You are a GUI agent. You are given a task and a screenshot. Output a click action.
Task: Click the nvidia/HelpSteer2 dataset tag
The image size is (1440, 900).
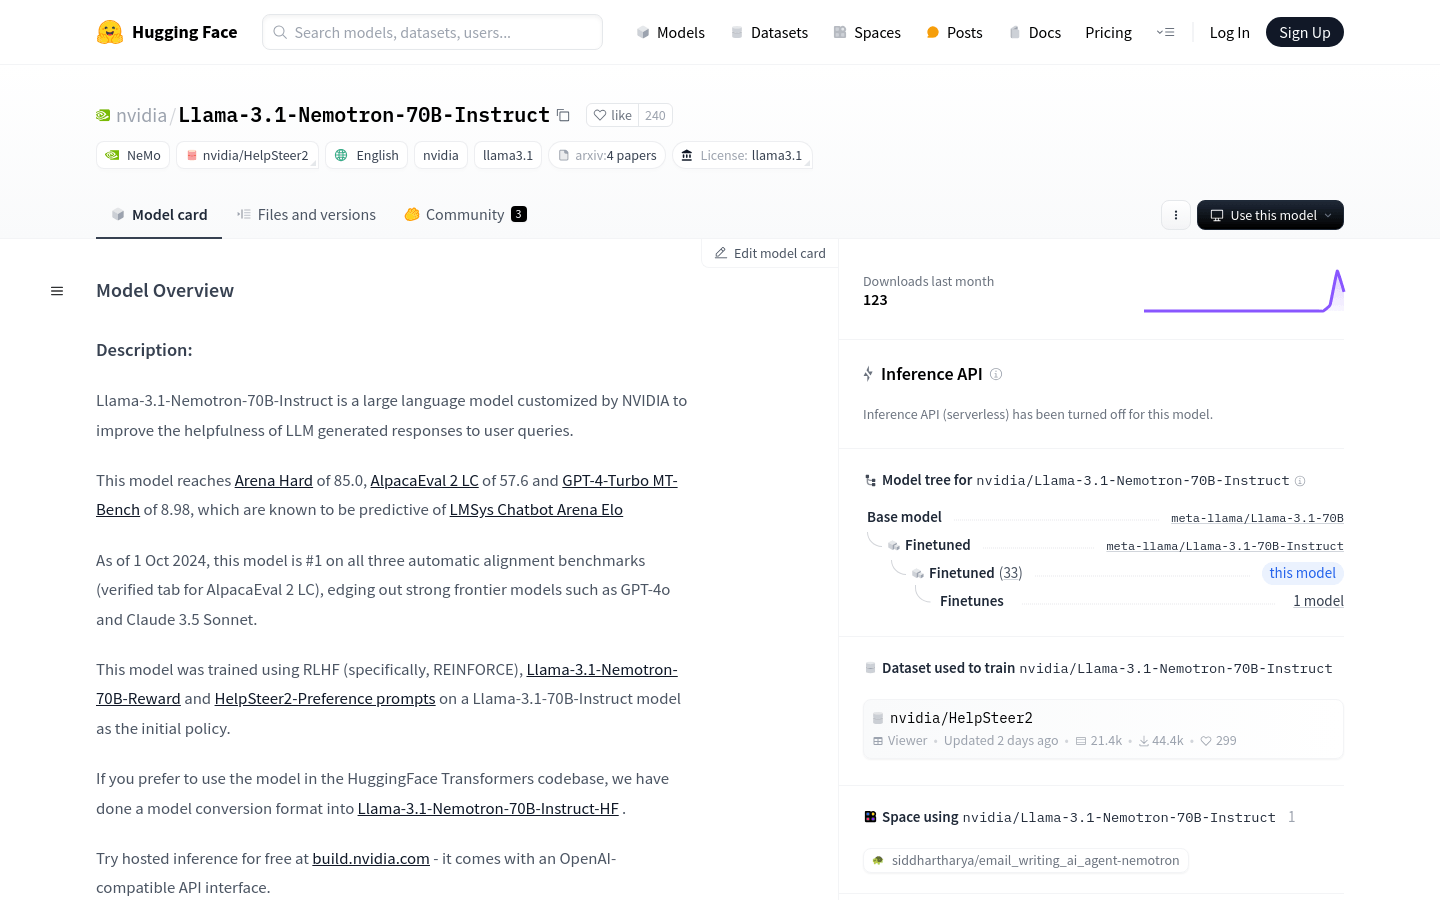pos(247,155)
